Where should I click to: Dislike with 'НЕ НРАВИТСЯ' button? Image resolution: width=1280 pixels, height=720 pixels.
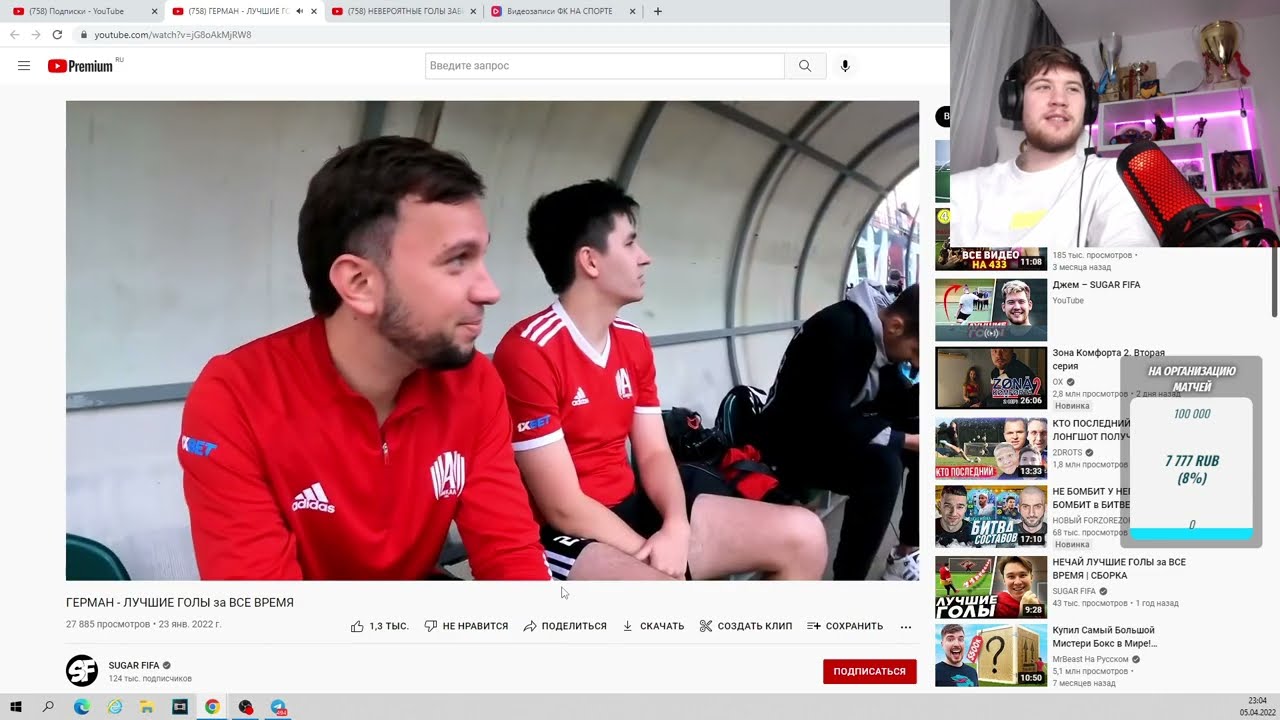[x=466, y=626]
